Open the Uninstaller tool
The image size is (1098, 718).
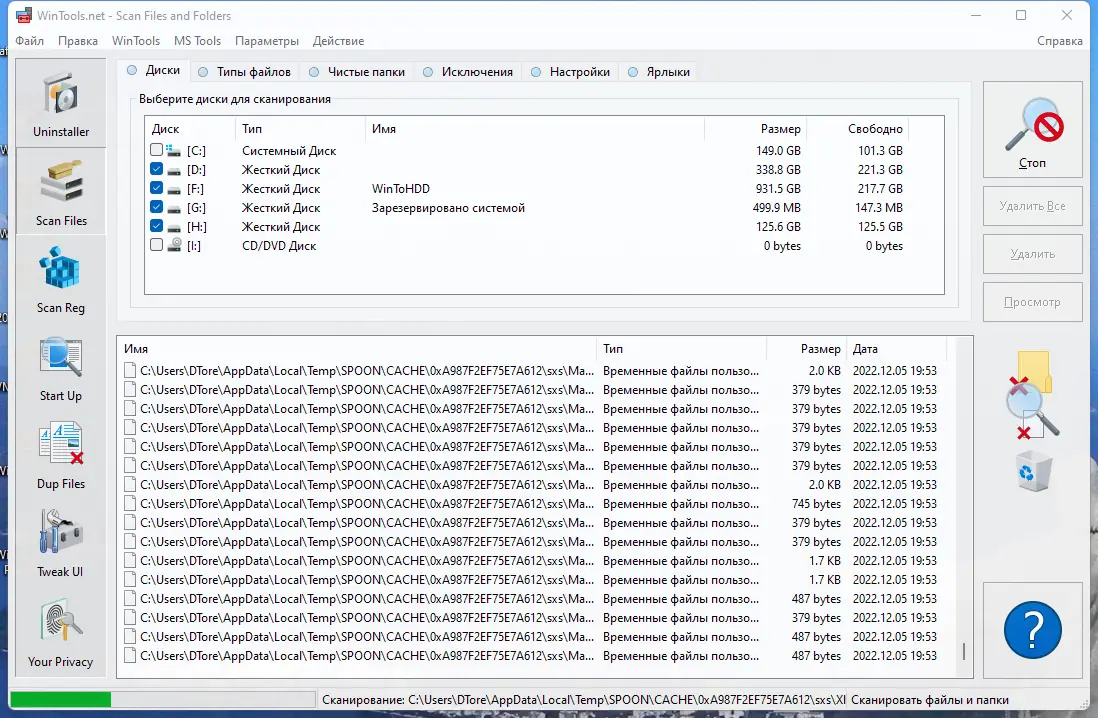coord(61,103)
